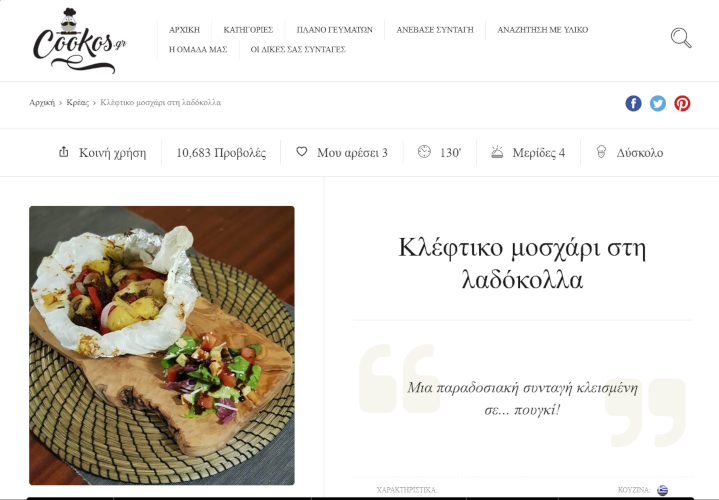Screen dimensions: 719x500
Task: Follow the Κρέας breadcrumb link
Action: coord(77,102)
